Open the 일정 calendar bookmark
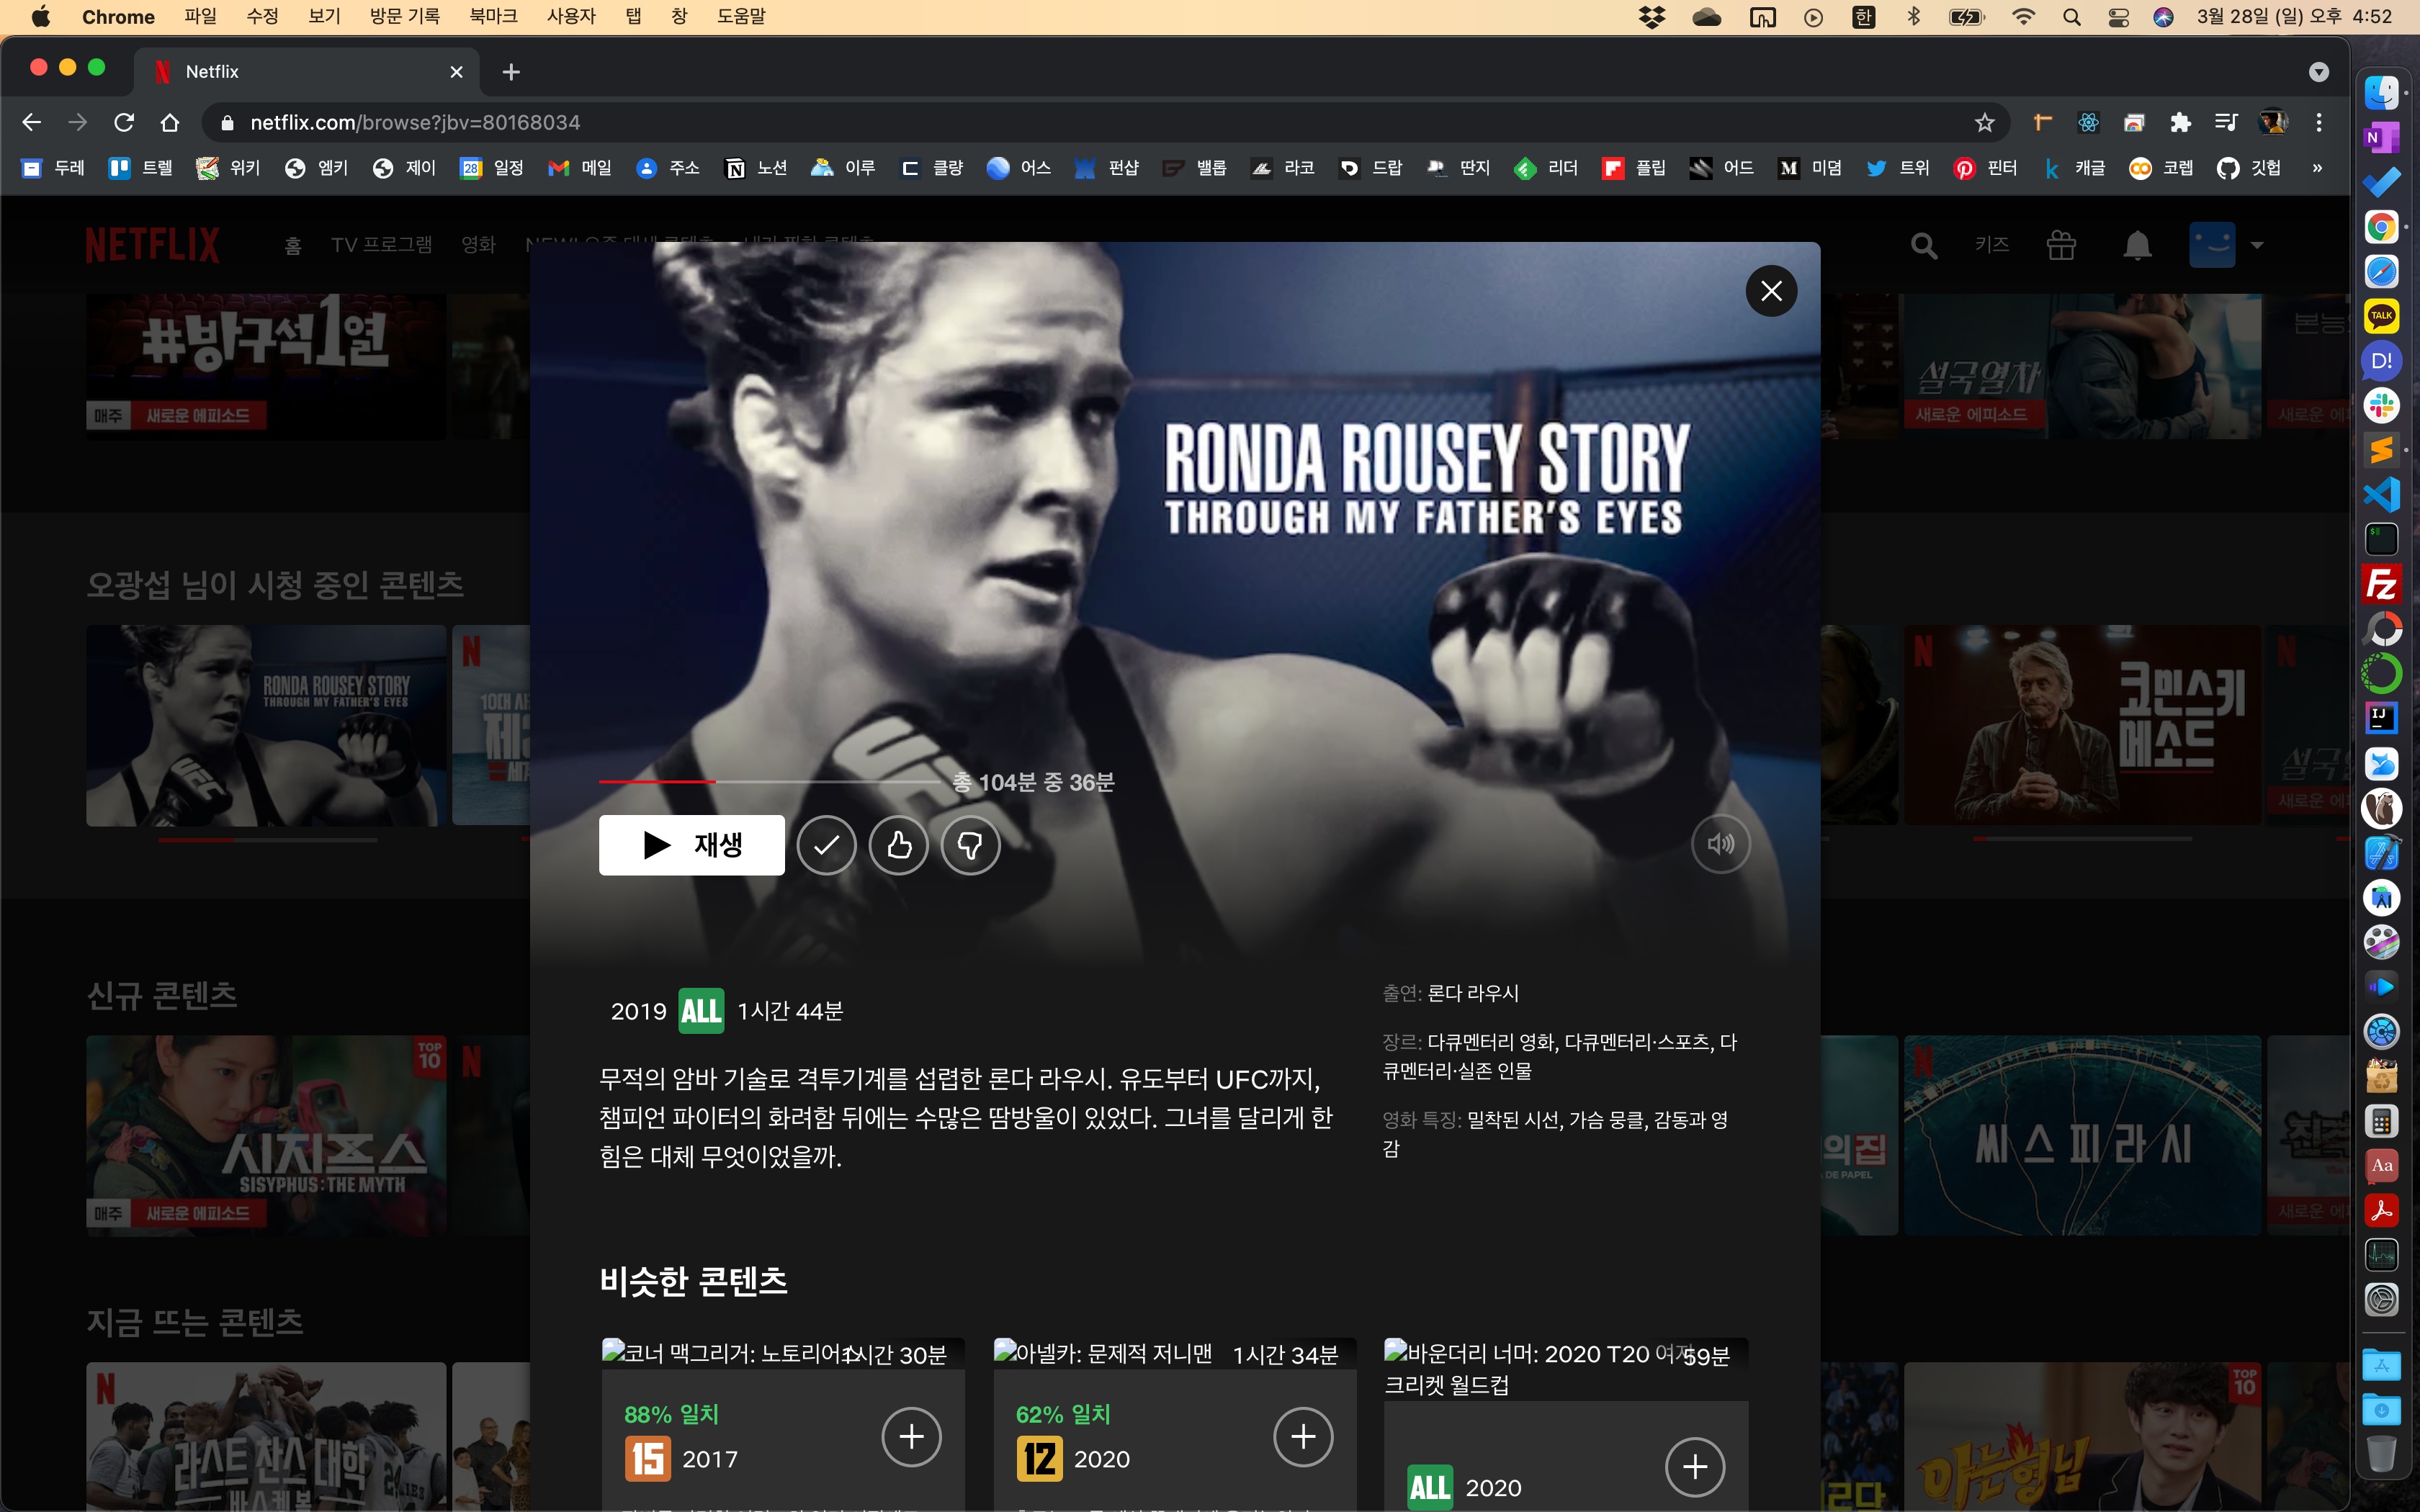The width and height of the screenshot is (2420, 1512). pyautogui.click(x=492, y=168)
